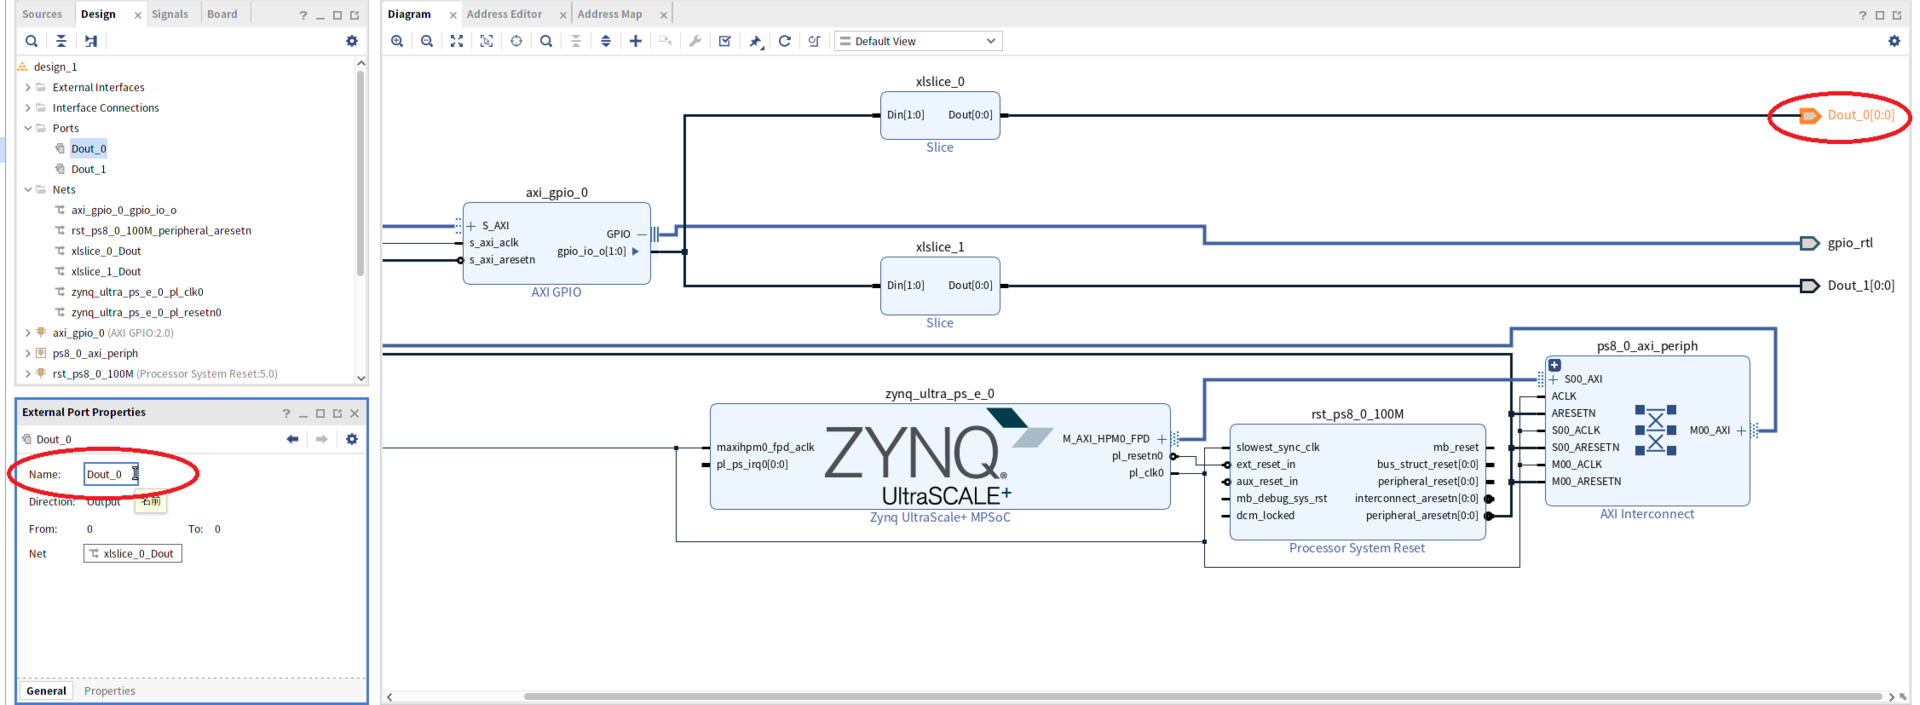Expand External Interfaces tree node
Viewport: 1920px width, 705px height.
[x=28, y=87]
